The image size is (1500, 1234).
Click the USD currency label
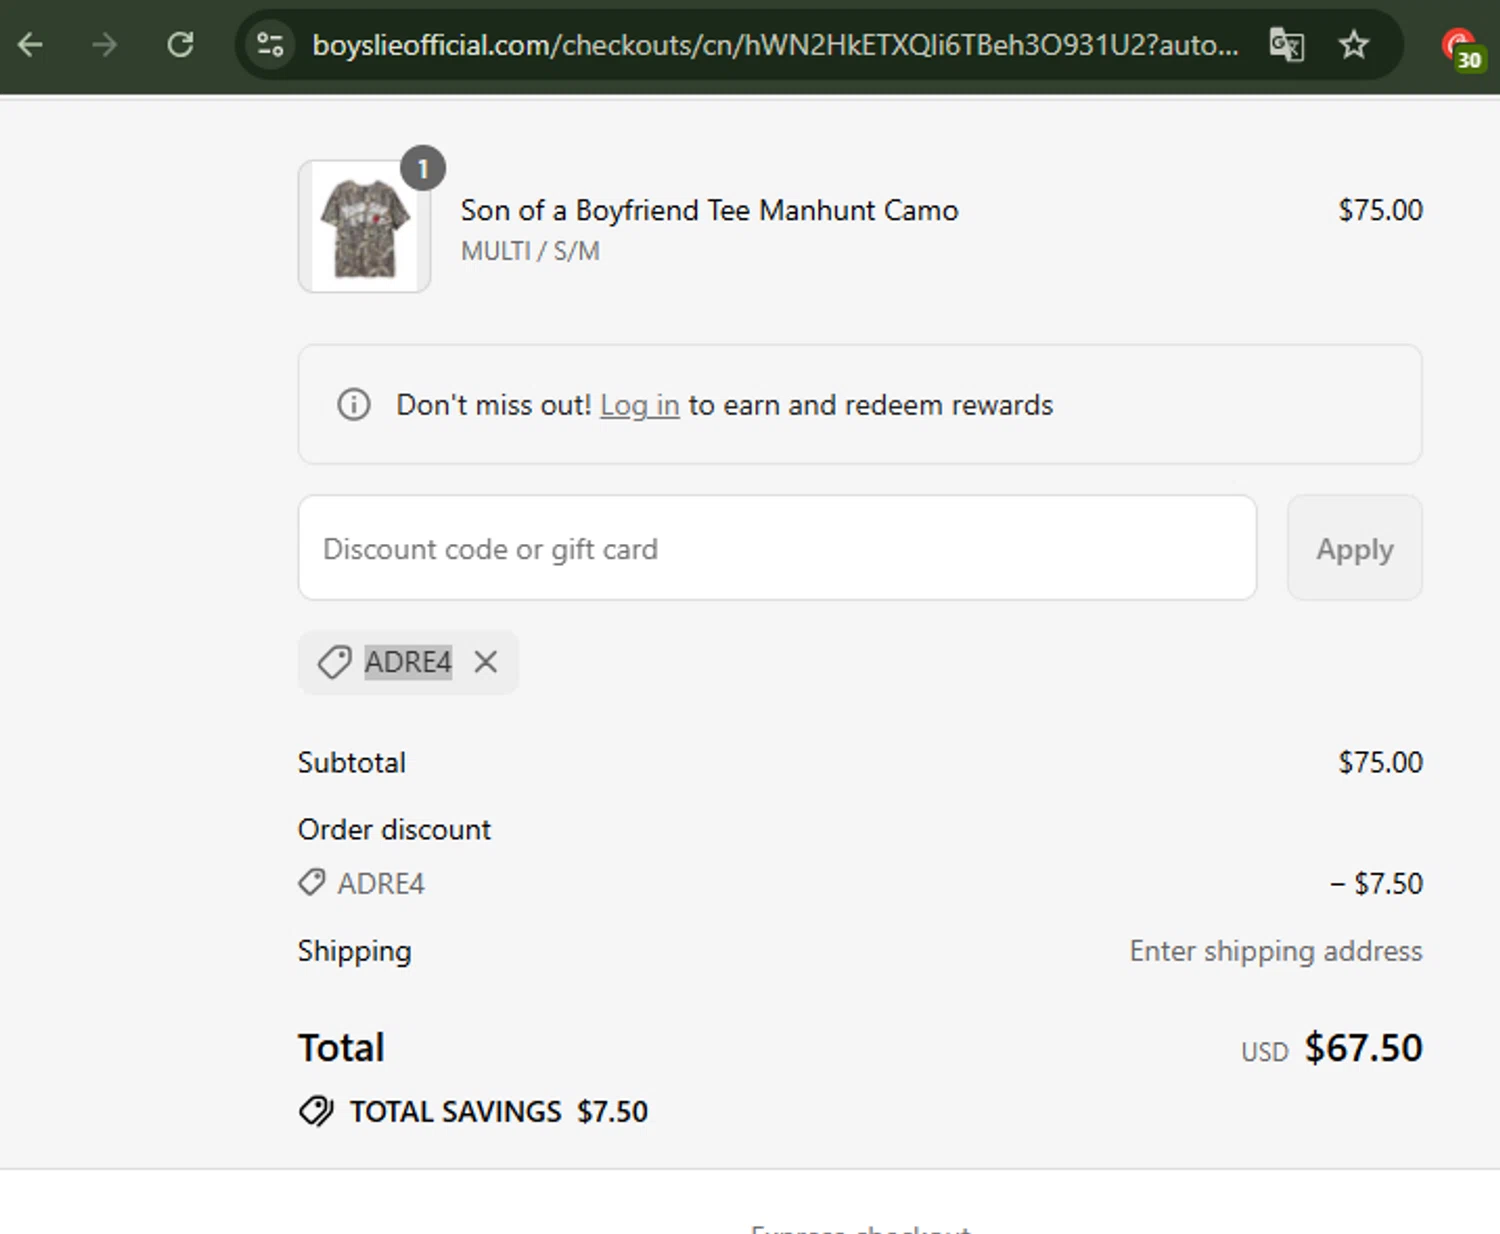coord(1265,1052)
